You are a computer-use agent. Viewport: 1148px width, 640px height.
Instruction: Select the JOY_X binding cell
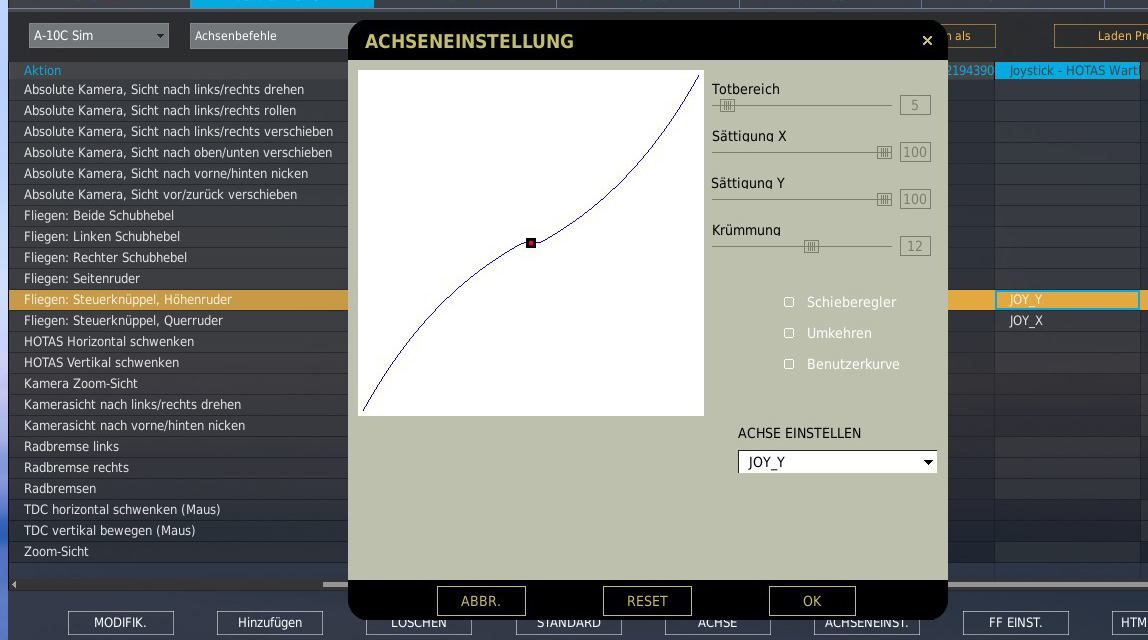coord(1026,321)
